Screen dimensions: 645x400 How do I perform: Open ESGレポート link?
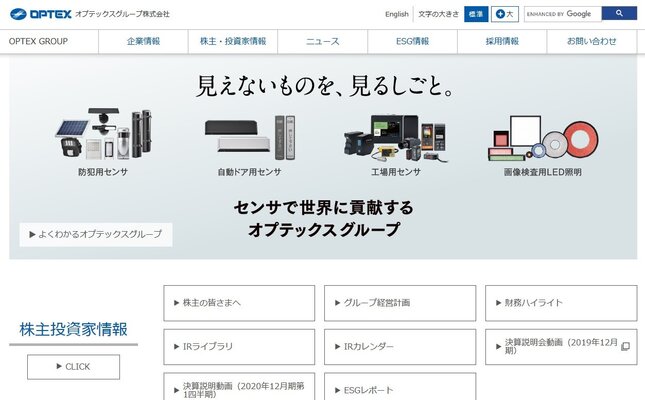pyautogui.click(x=400, y=387)
